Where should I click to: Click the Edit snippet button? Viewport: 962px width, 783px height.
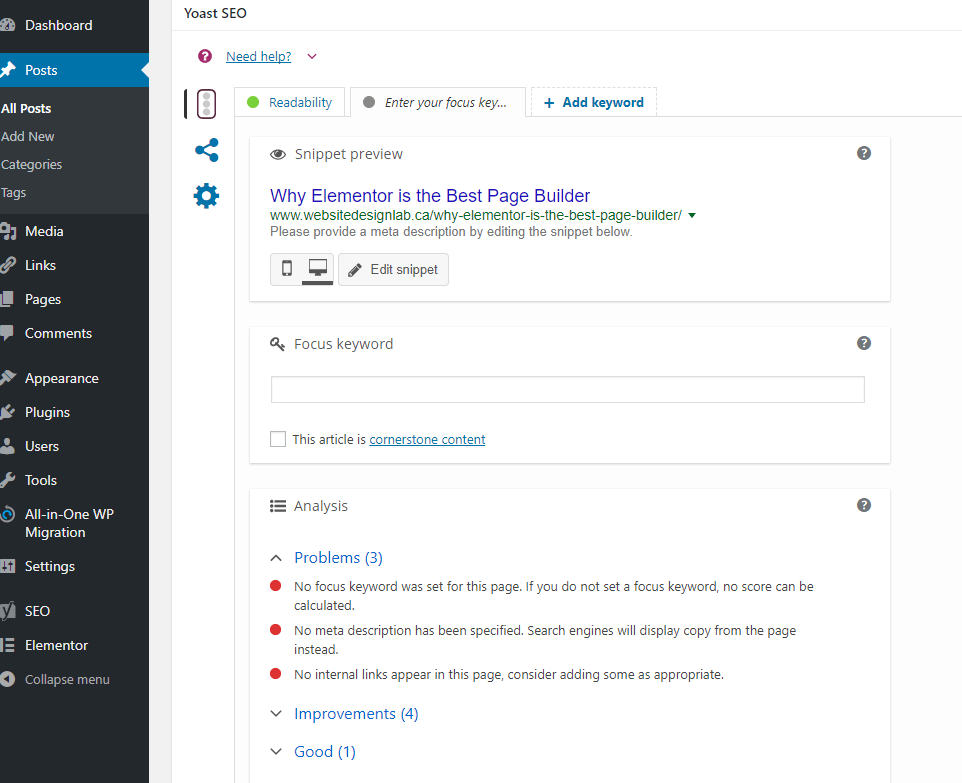click(x=393, y=269)
